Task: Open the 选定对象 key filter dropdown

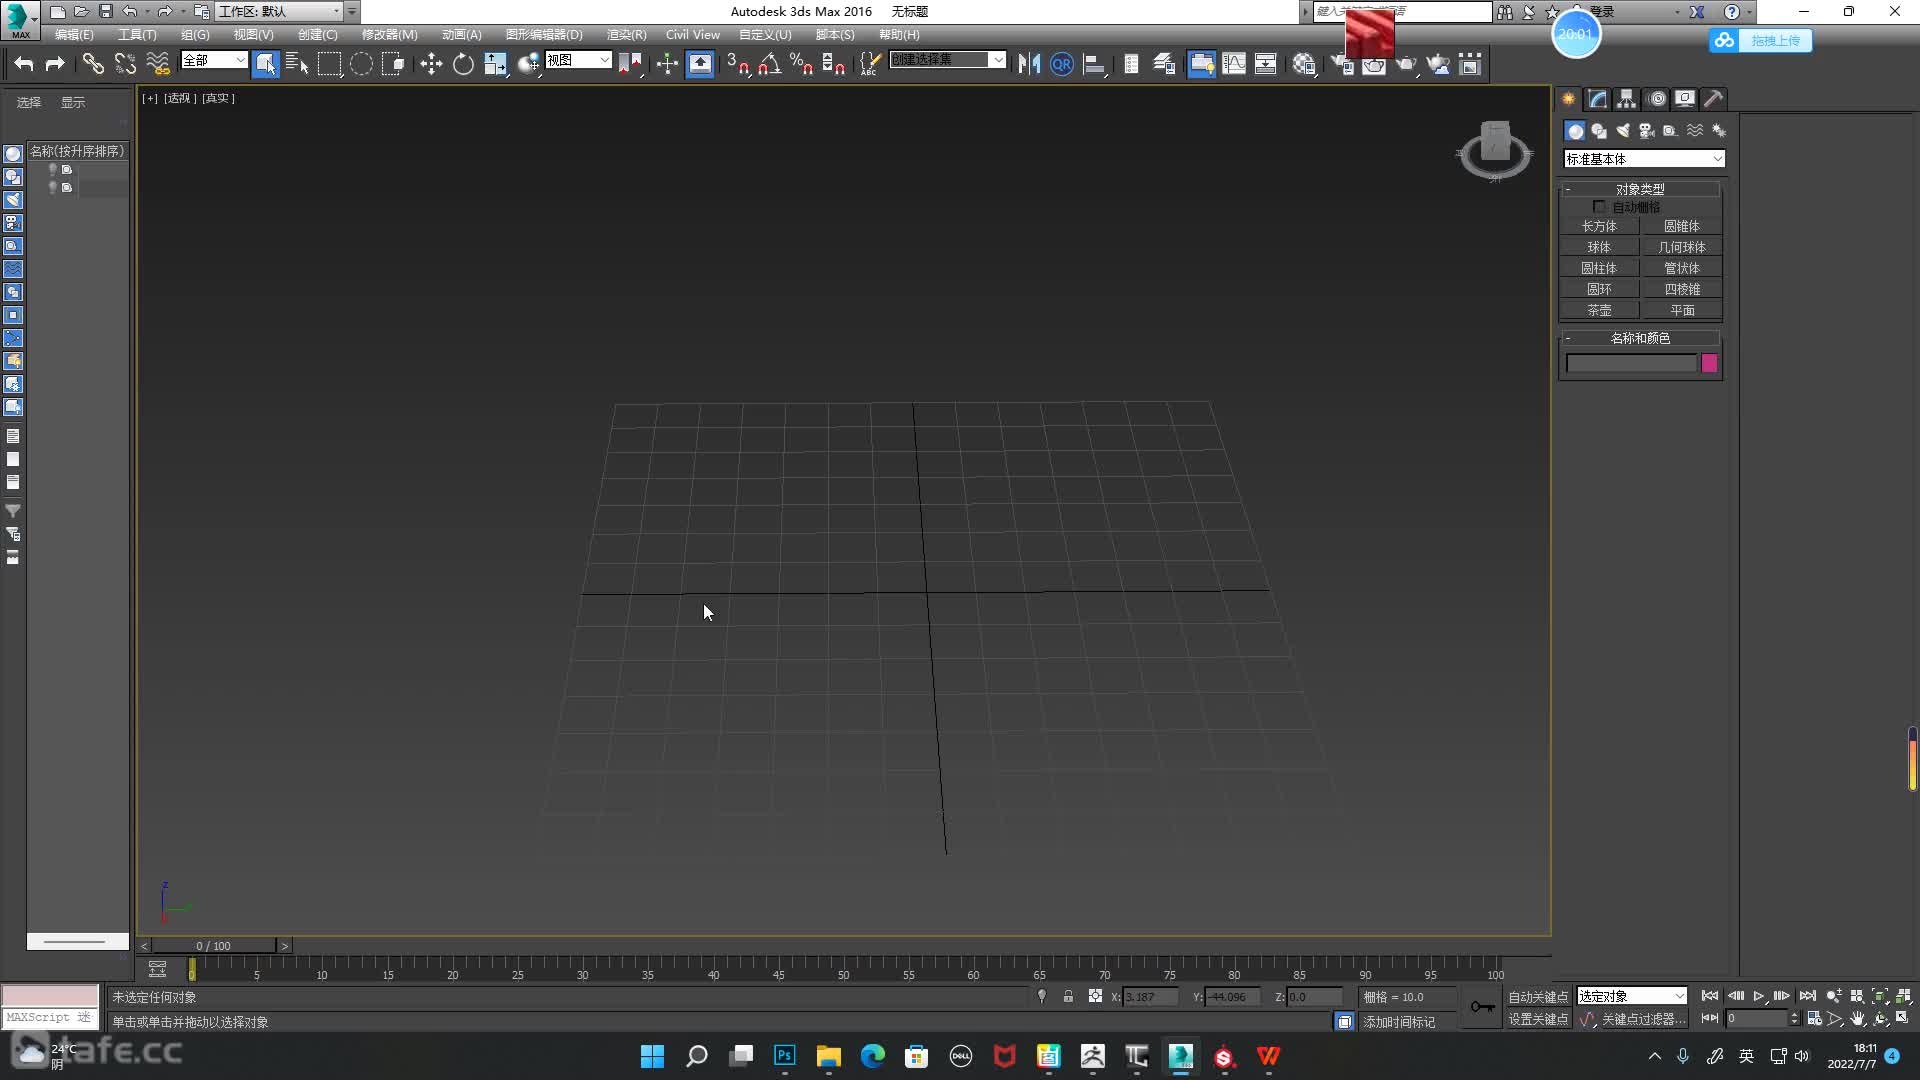Action: 1632,996
